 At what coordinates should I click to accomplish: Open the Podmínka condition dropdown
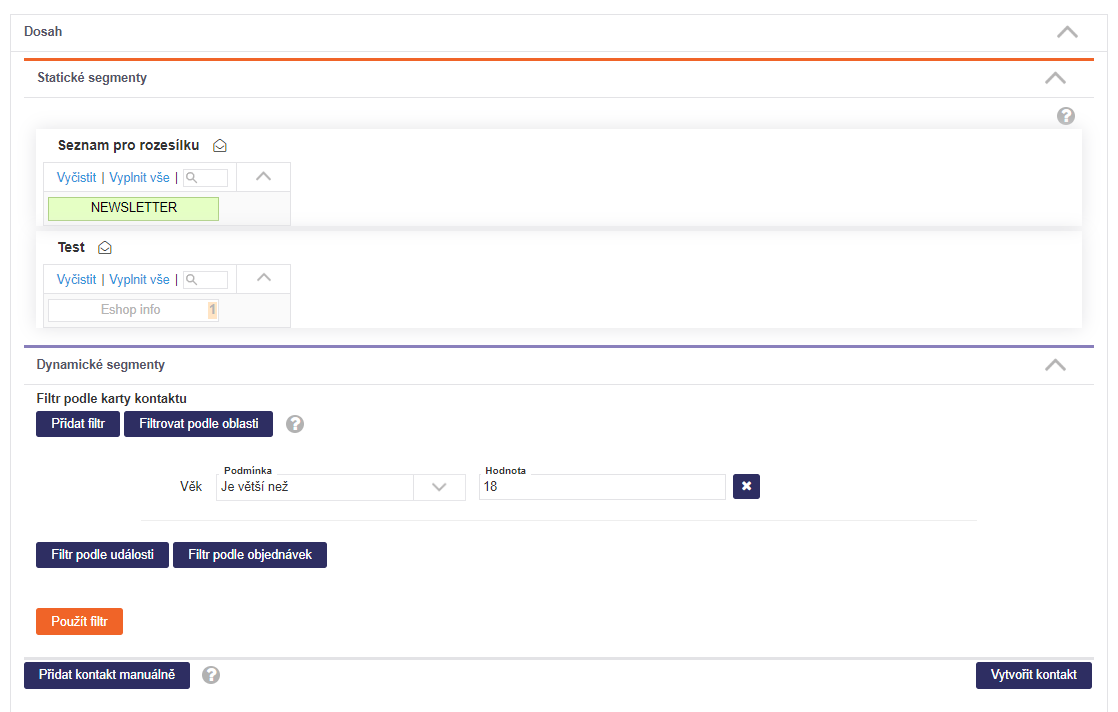coord(438,487)
